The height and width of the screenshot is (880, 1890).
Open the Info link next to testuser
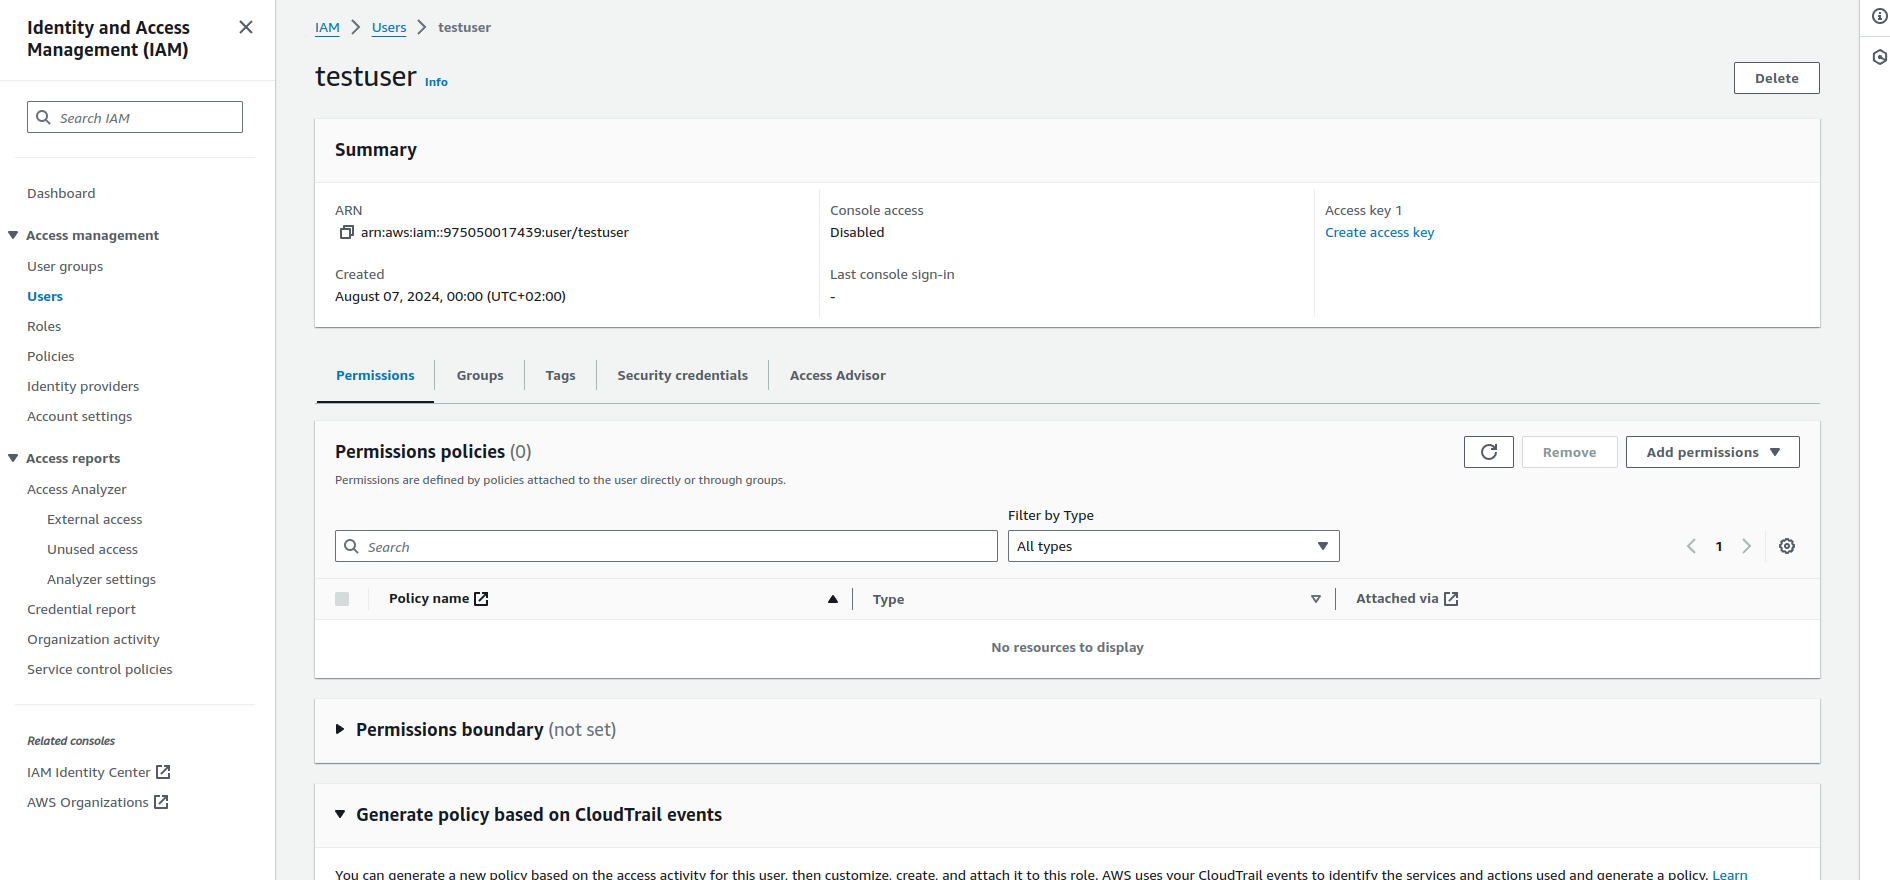point(436,82)
